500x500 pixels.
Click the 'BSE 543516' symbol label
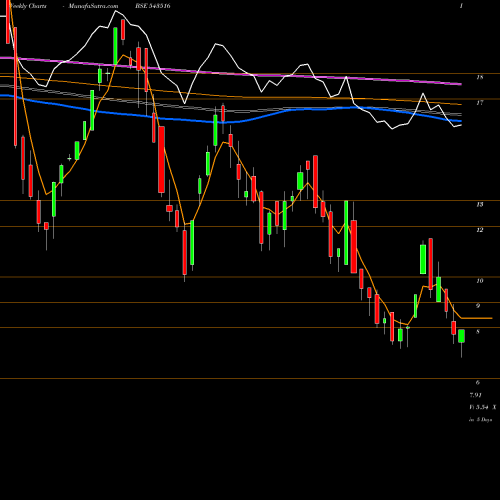153,6
